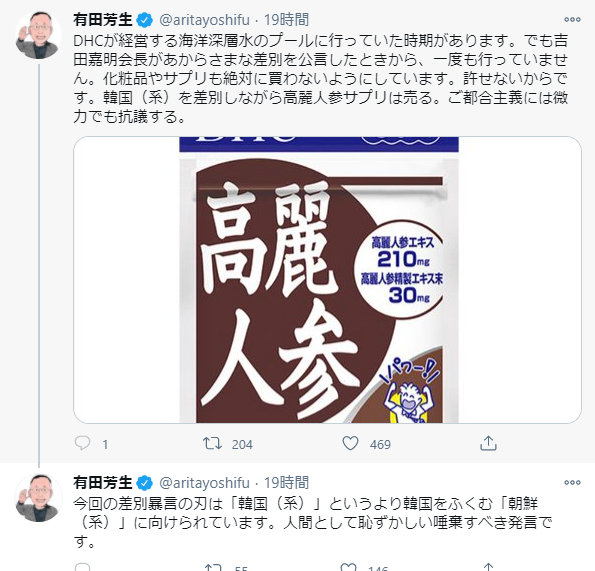Click @aritayoshifu handle on second tweet
The image size is (595, 571).
click(205, 483)
